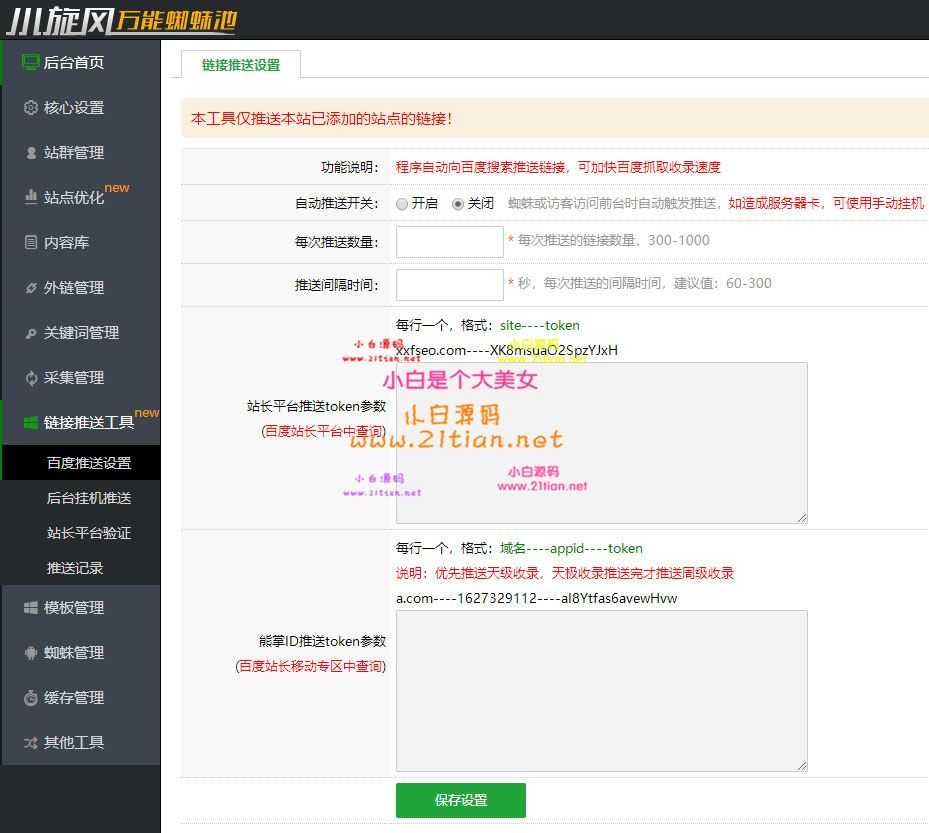Click the link icon beside 外链管理

click(x=31, y=287)
